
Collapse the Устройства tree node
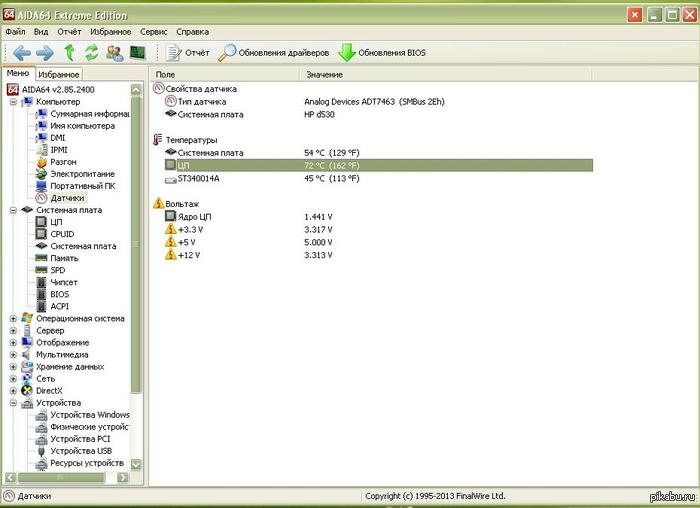click(x=13, y=403)
